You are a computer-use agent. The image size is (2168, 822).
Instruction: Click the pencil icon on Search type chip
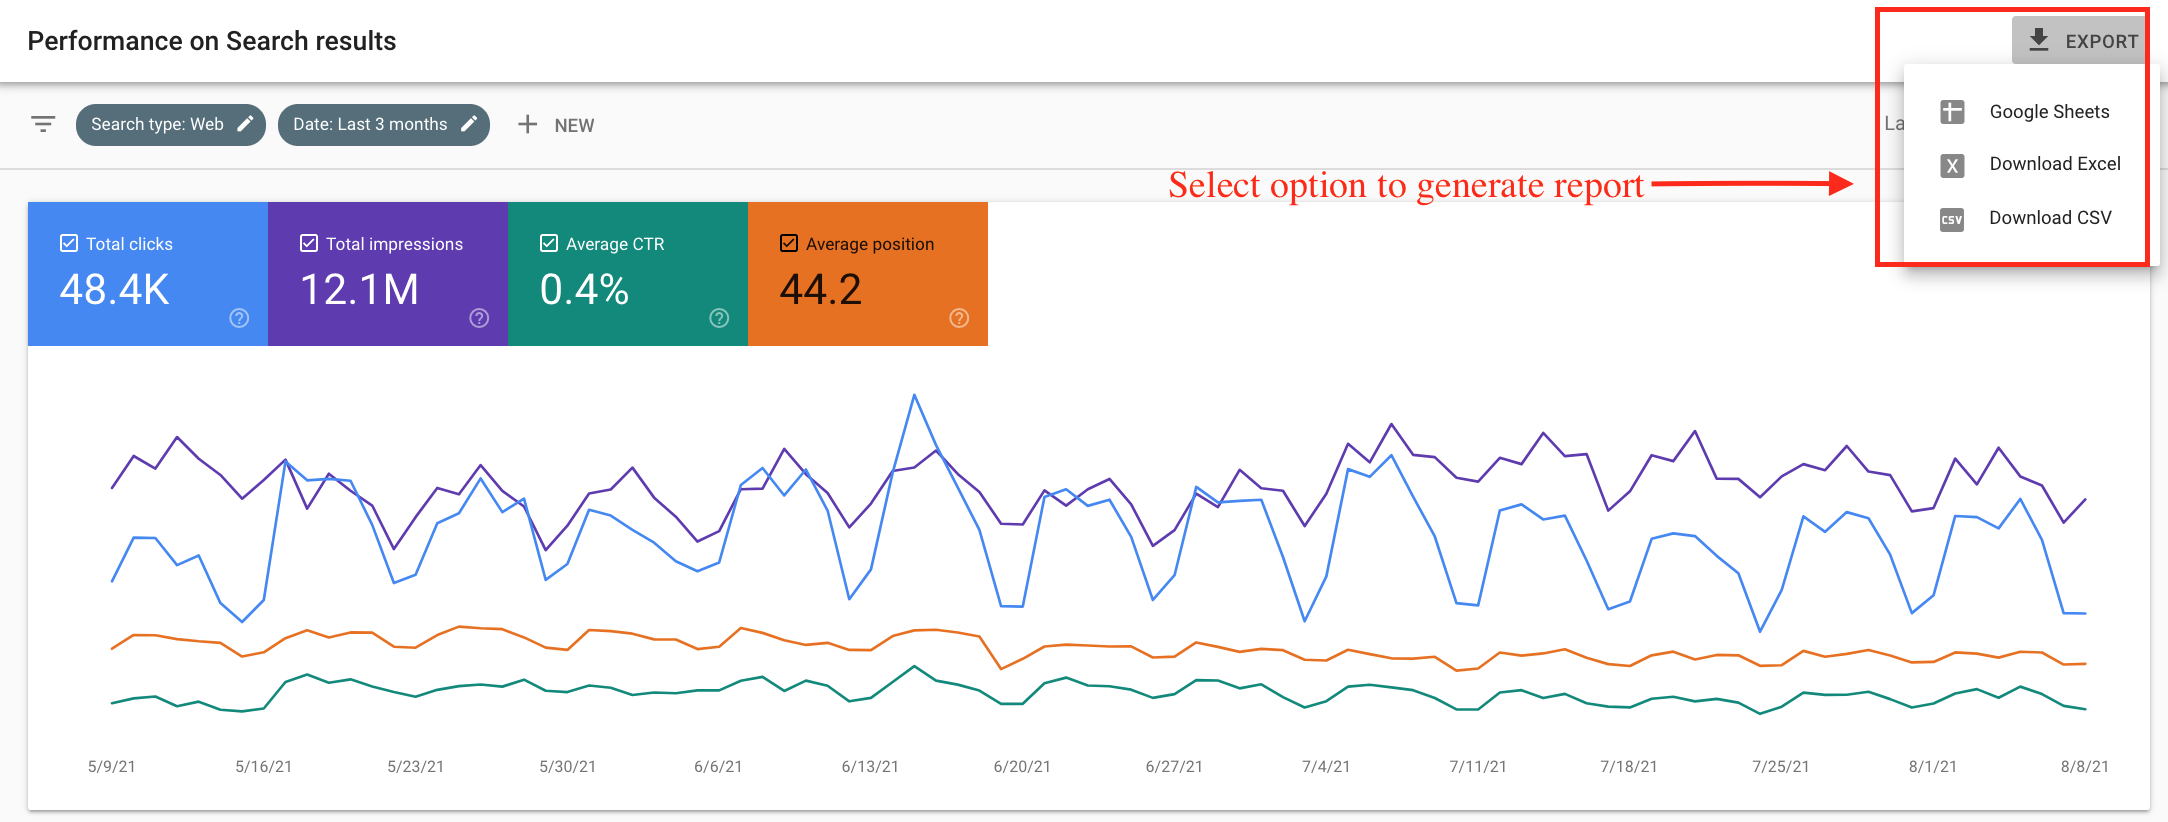click(245, 124)
